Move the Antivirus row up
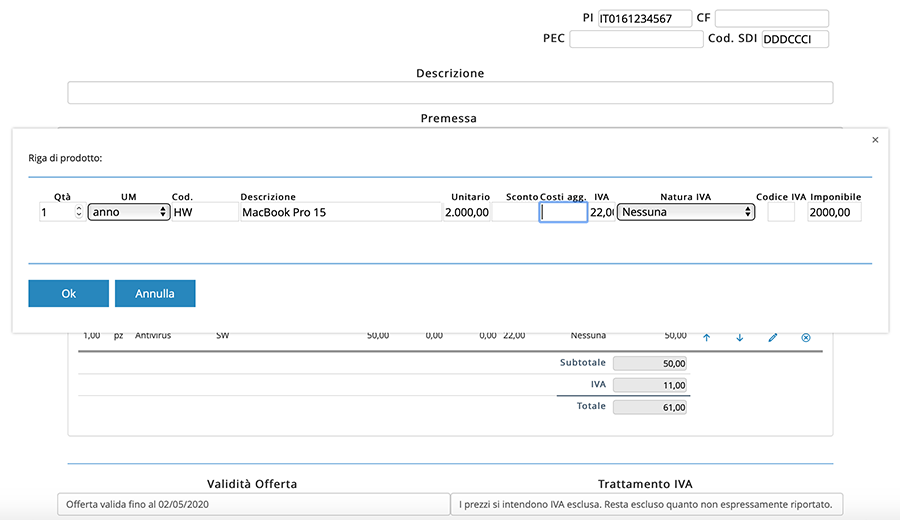 [706, 338]
